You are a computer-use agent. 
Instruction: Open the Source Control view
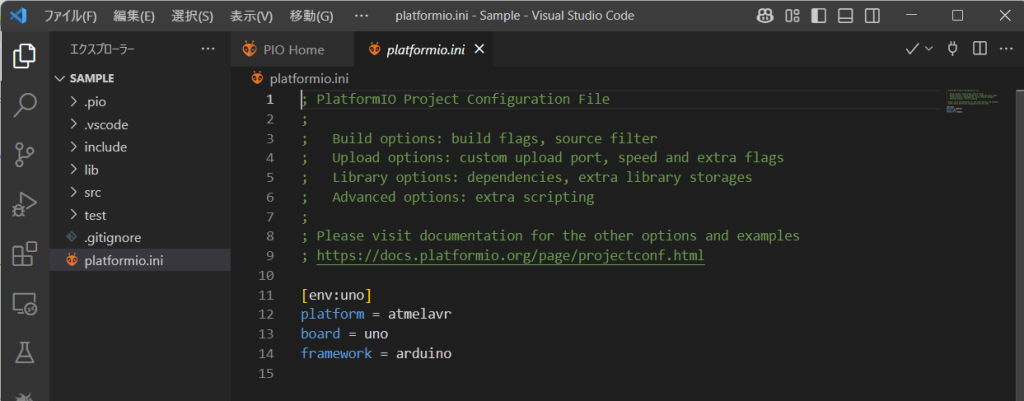tap(24, 154)
